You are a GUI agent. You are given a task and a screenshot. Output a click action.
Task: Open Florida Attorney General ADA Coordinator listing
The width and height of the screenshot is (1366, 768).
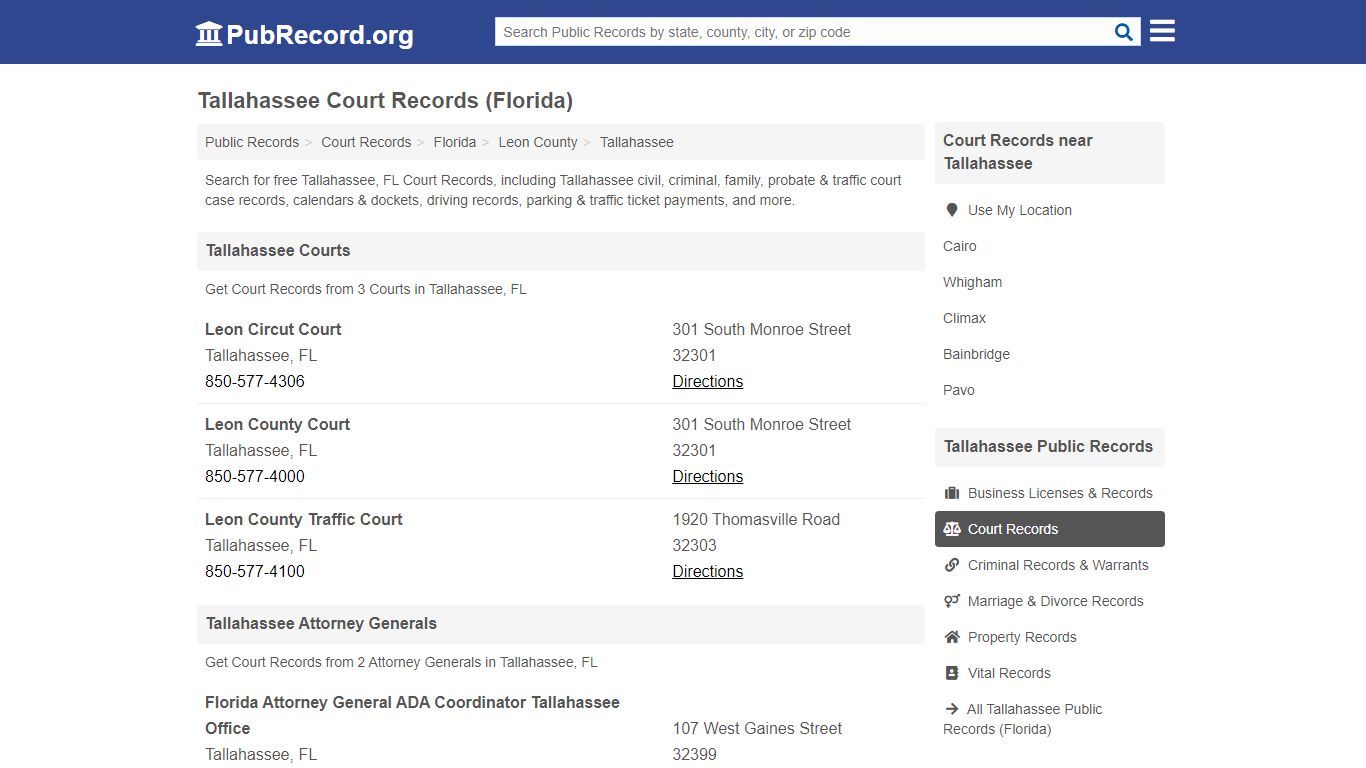pos(412,715)
